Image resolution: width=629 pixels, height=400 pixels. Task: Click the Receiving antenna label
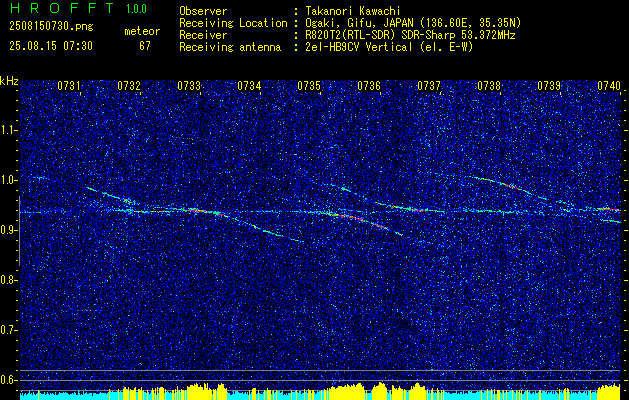pos(230,47)
